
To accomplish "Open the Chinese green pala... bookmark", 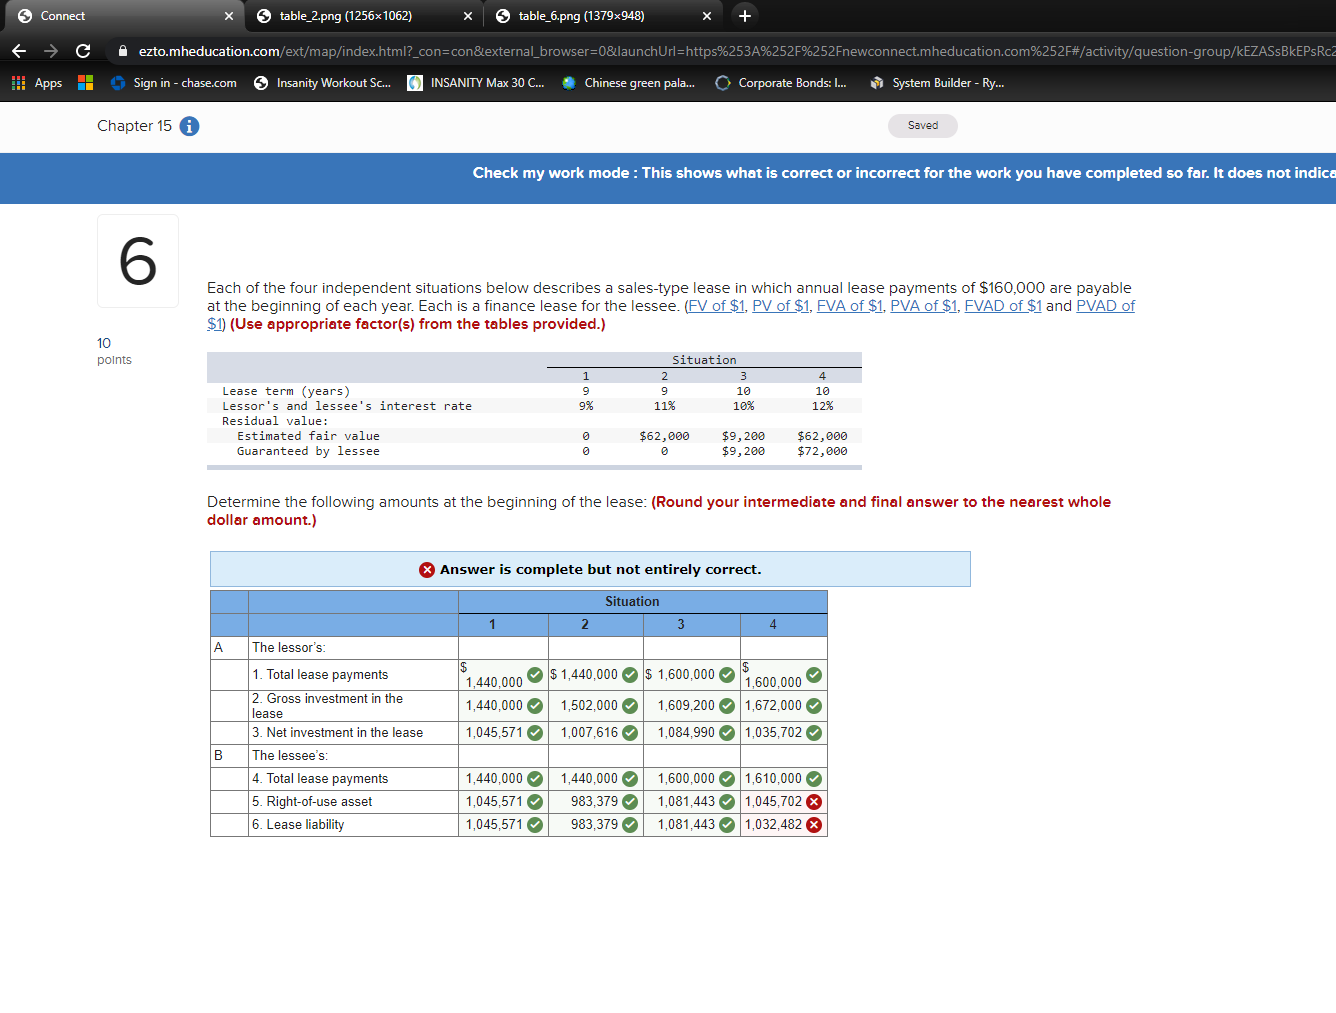I will 628,83.
